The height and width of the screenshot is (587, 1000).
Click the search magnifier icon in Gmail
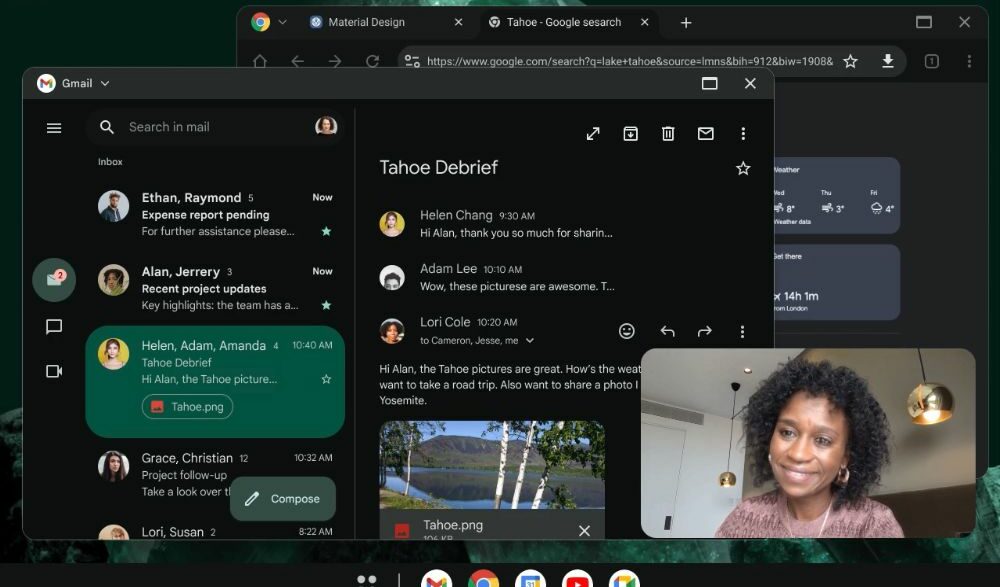[107, 127]
